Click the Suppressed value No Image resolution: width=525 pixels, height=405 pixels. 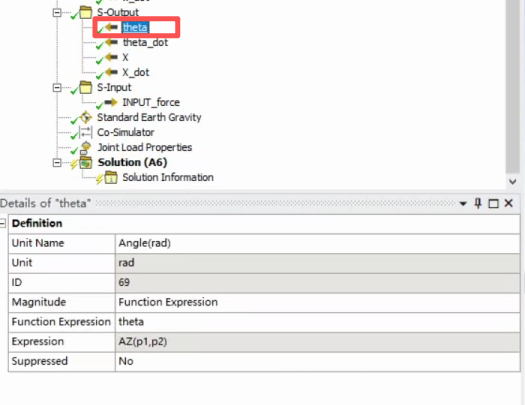point(317,361)
